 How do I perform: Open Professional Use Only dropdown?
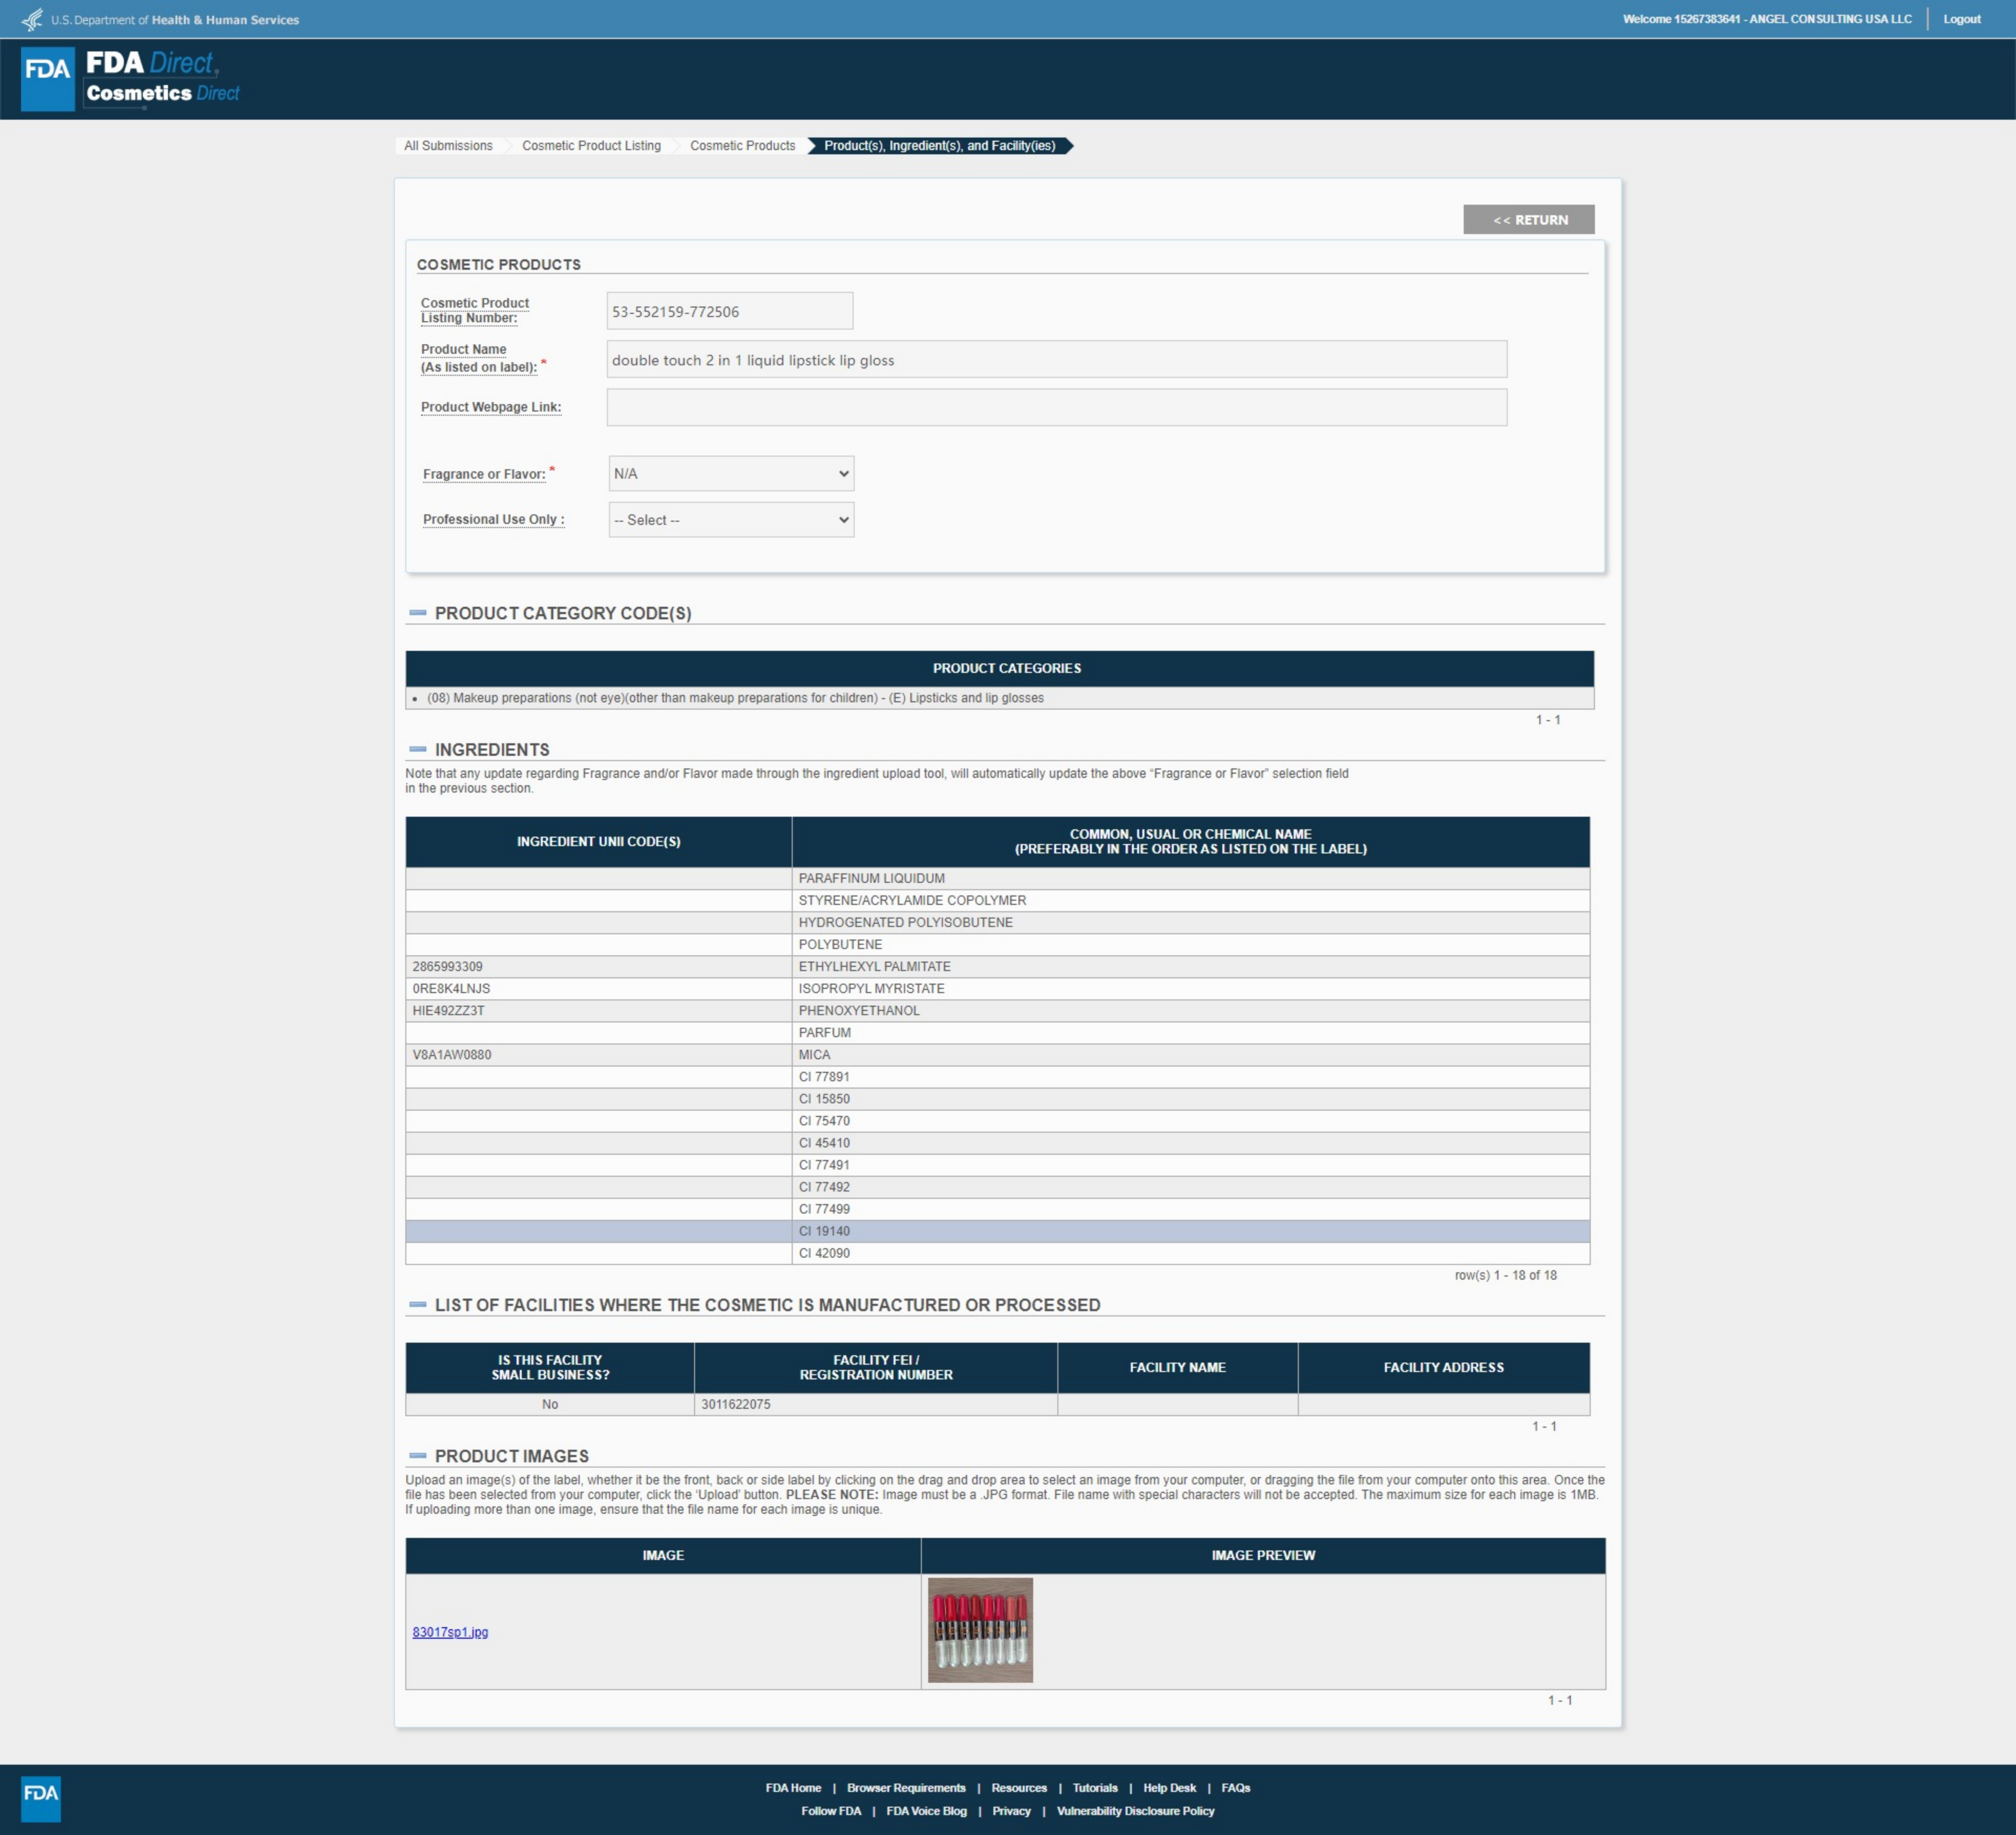pyautogui.click(x=731, y=520)
